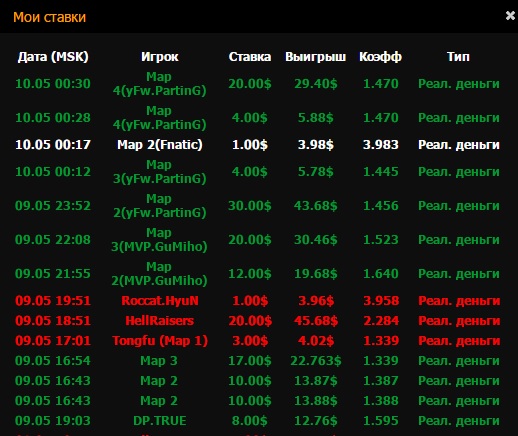518x436 pixels.
Task: Select the coefficient 1.523
Action: [380, 240]
